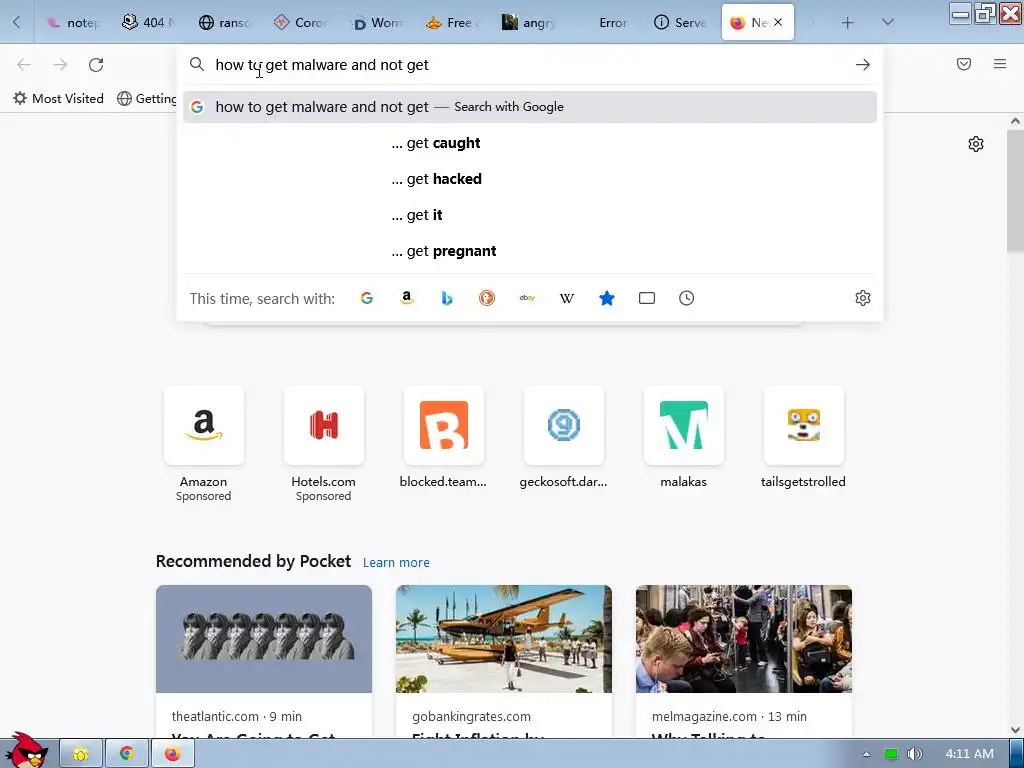The height and width of the screenshot is (768, 1024).
Task: Search bookmarks with the star icon
Action: click(607, 298)
